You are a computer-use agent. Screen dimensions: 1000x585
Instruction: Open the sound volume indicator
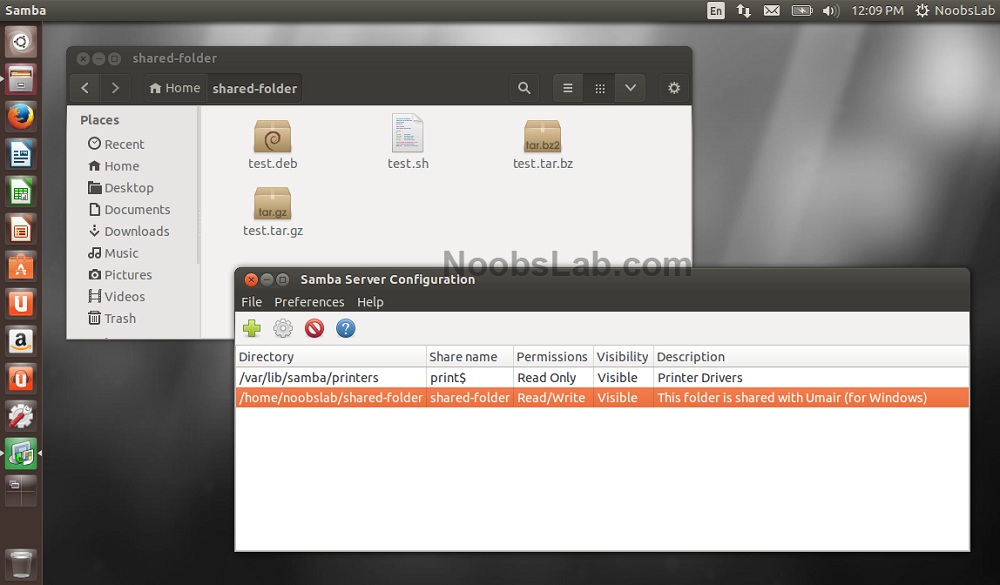pos(830,11)
